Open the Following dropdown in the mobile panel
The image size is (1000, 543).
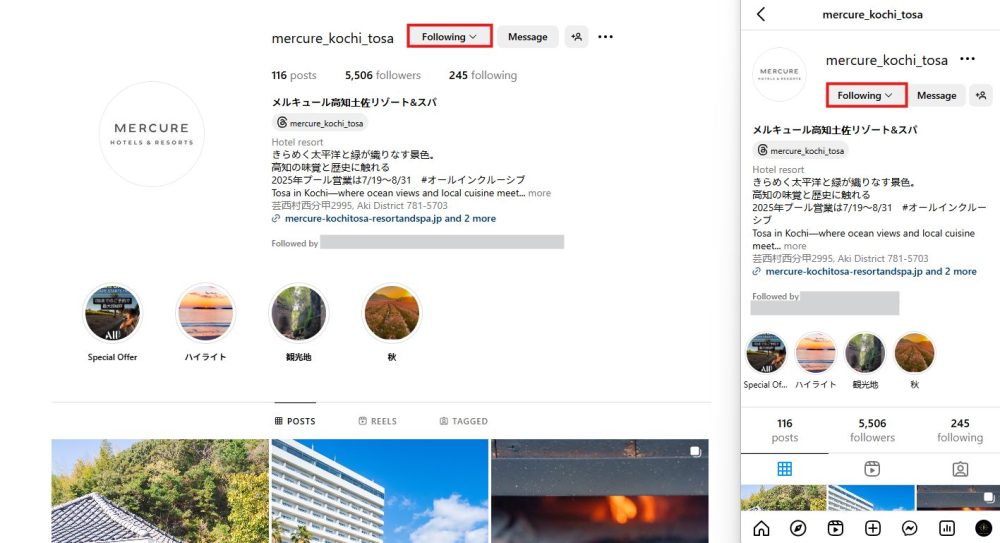pyautogui.click(x=865, y=95)
